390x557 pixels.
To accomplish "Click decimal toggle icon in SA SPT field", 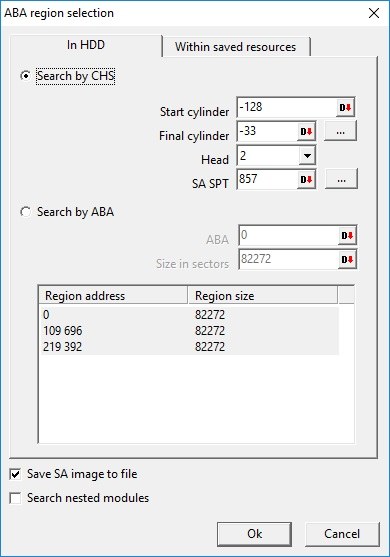I will click(306, 179).
